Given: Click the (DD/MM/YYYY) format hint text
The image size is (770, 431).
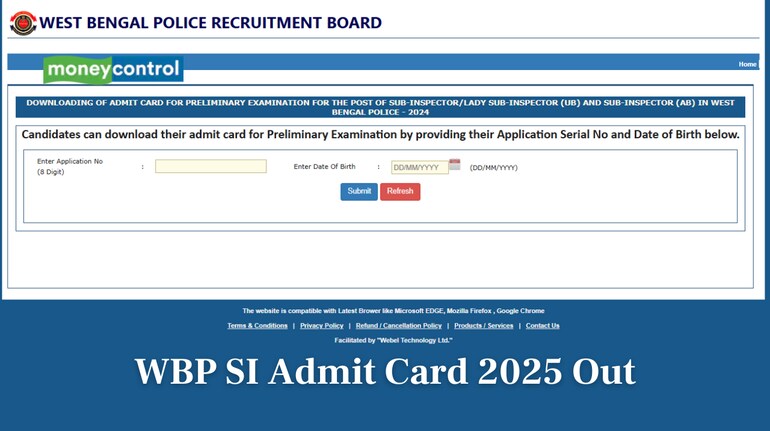Looking at the screenshot, I should click(493, 168).
